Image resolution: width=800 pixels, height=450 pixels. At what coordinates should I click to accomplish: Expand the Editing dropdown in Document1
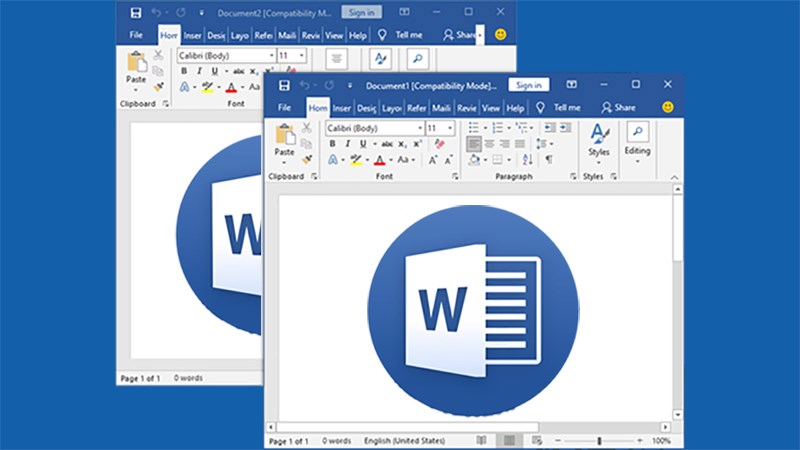(637, 162)
